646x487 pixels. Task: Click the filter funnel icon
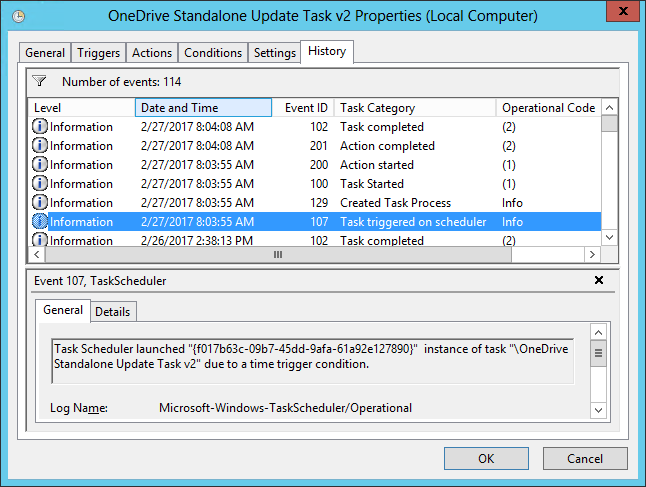pyautogui.click(x=40, y=81)
